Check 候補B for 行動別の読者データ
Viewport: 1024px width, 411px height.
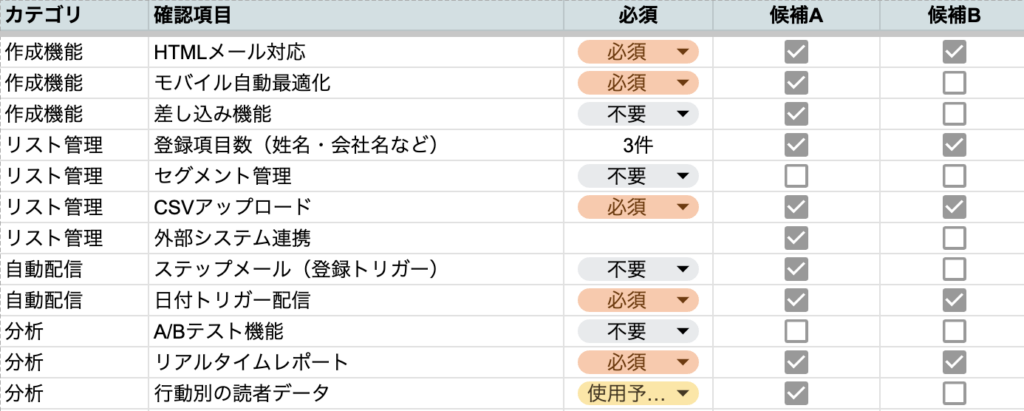tap(953, 393)
